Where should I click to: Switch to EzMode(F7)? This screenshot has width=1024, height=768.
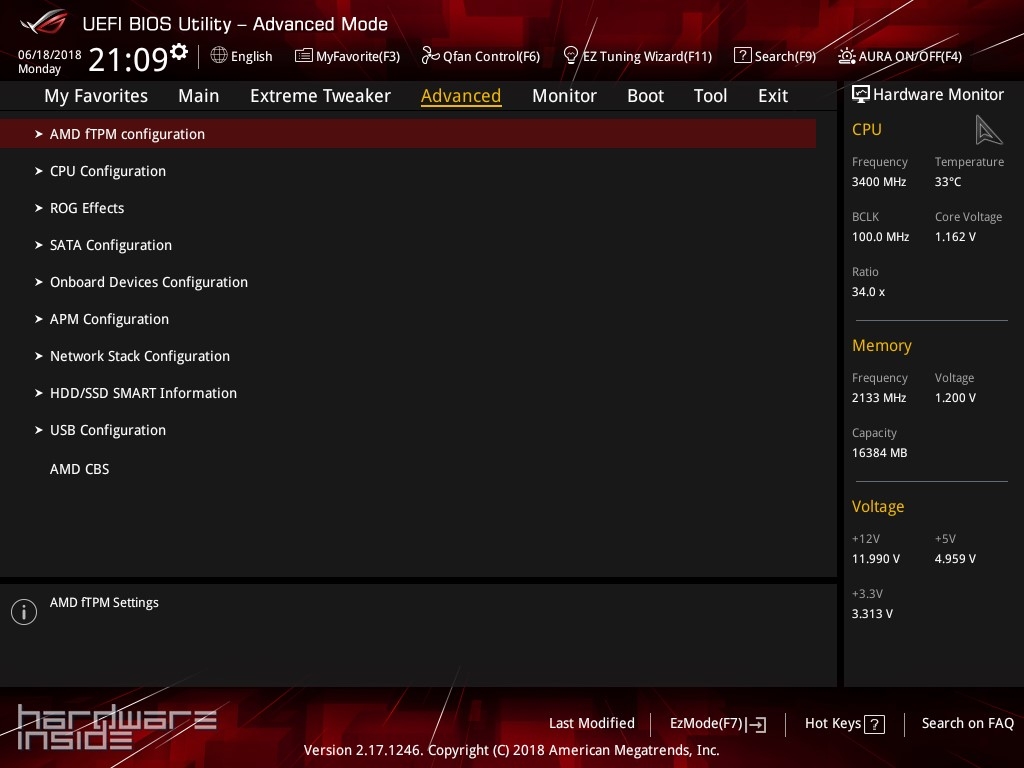718,724
